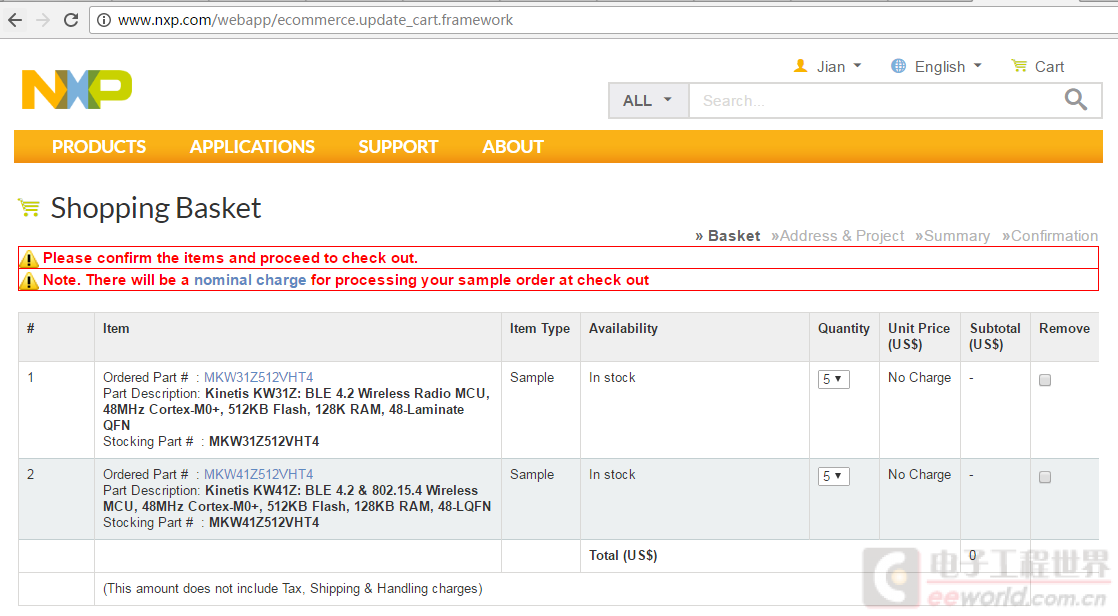The height and width of the screenshot is (616, 1118).
Task: Click 'No Charge' for the MKW41Z512VHT4 row
Action: coord(919,474)
